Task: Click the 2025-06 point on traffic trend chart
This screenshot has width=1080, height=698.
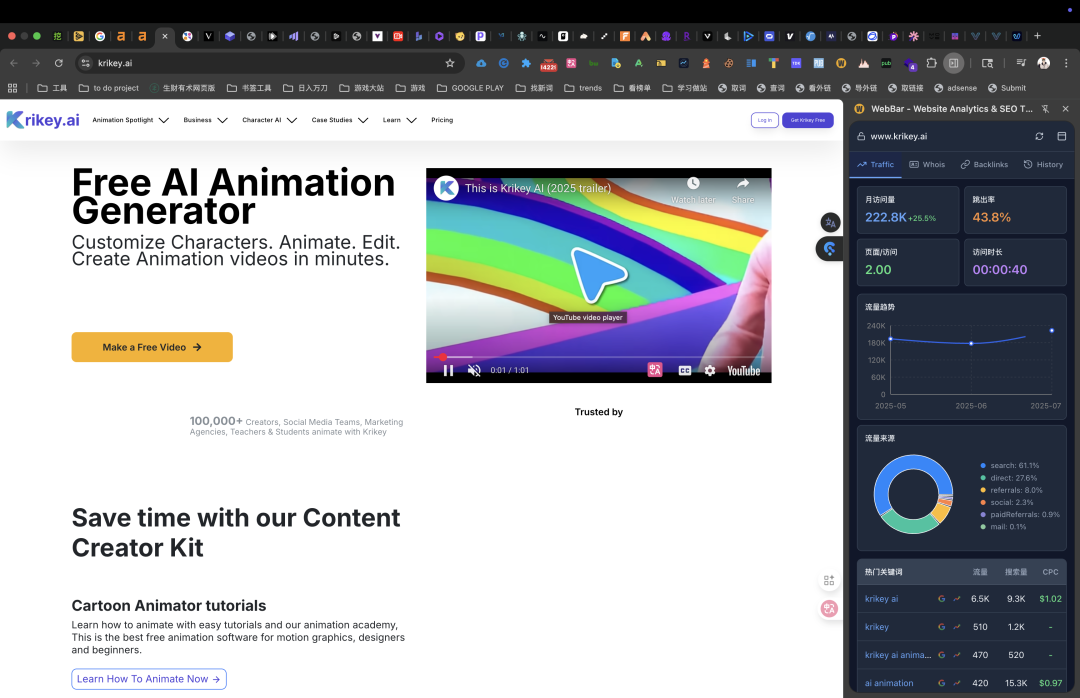Action: tap(971, 343)
